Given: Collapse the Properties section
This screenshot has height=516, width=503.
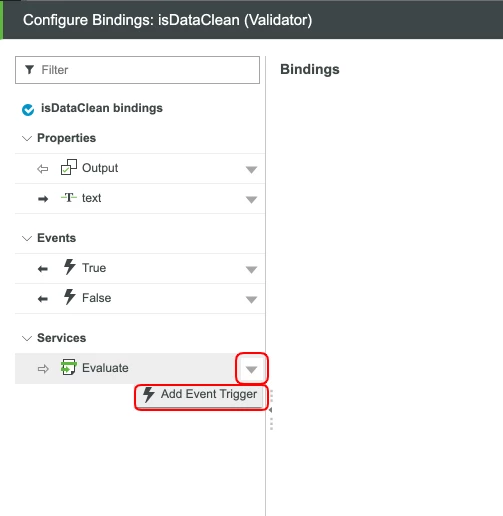Looking at the screenshot, I should click(x=27, y=138).
